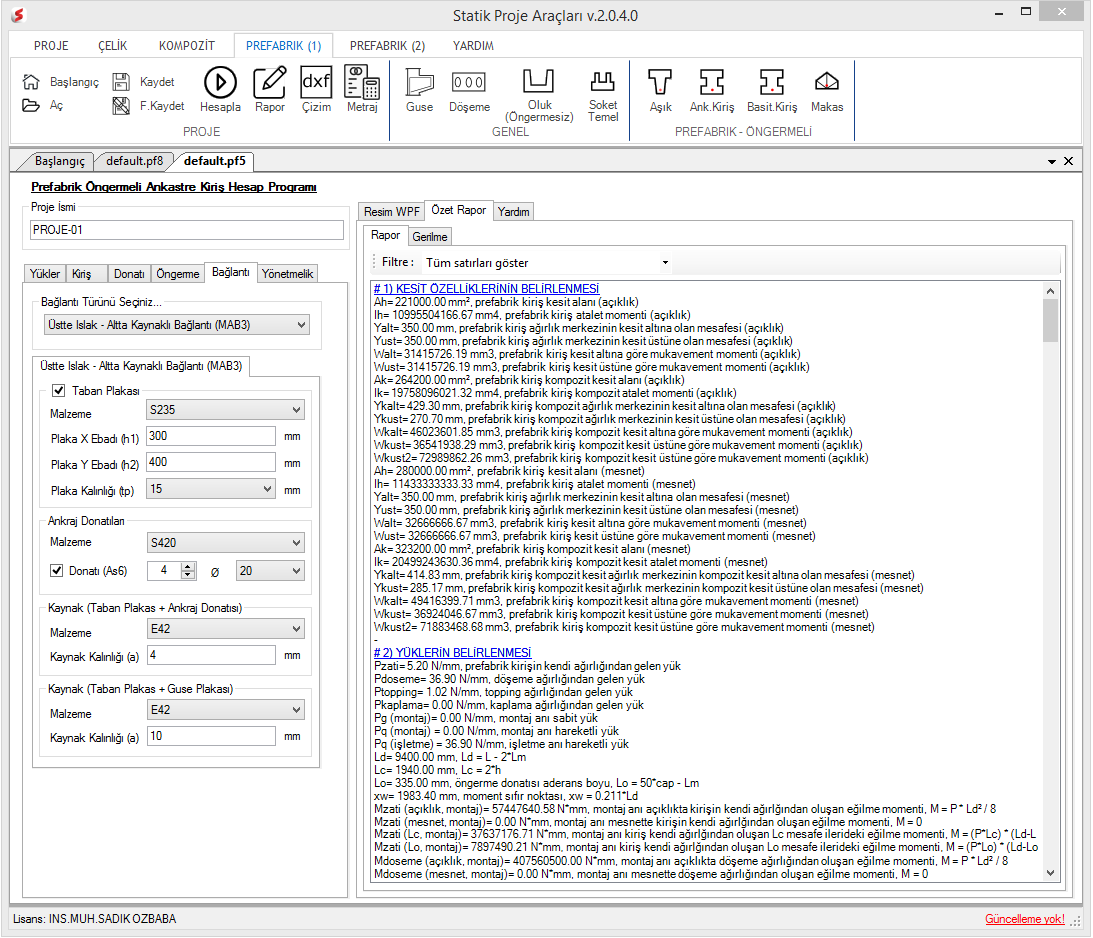Open the KOMPOZİT ribbon tab
Viewport: 1093px width, 938px height.
187,46
